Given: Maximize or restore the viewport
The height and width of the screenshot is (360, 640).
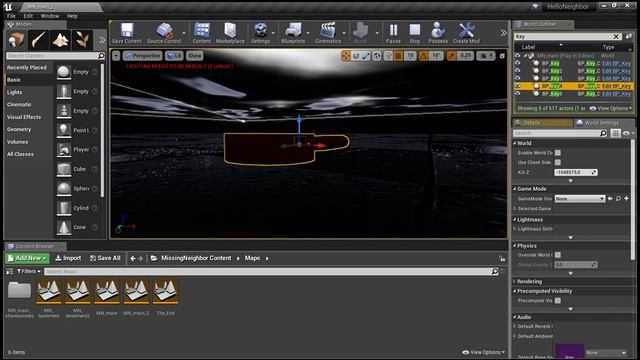Looking at the screenshot, I should [502, 56].
